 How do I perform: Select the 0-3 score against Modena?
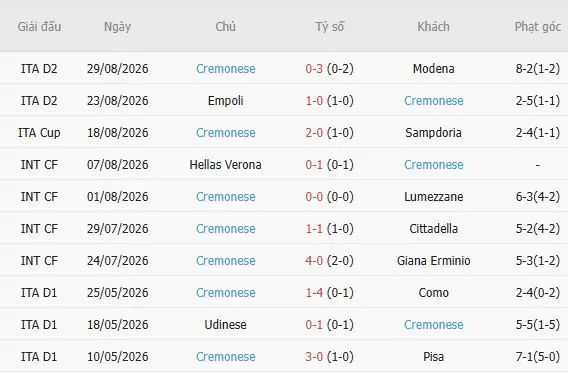tap(314, 68)
